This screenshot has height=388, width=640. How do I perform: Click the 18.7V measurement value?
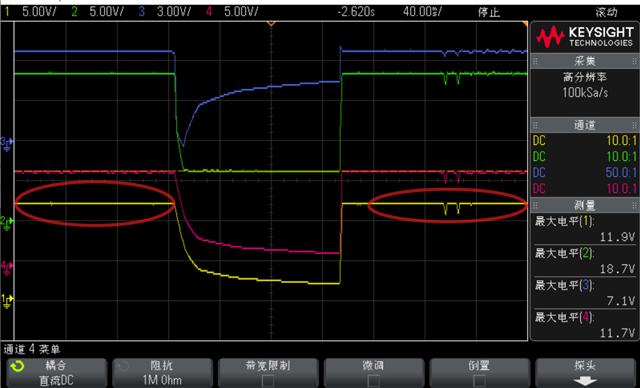617,269
